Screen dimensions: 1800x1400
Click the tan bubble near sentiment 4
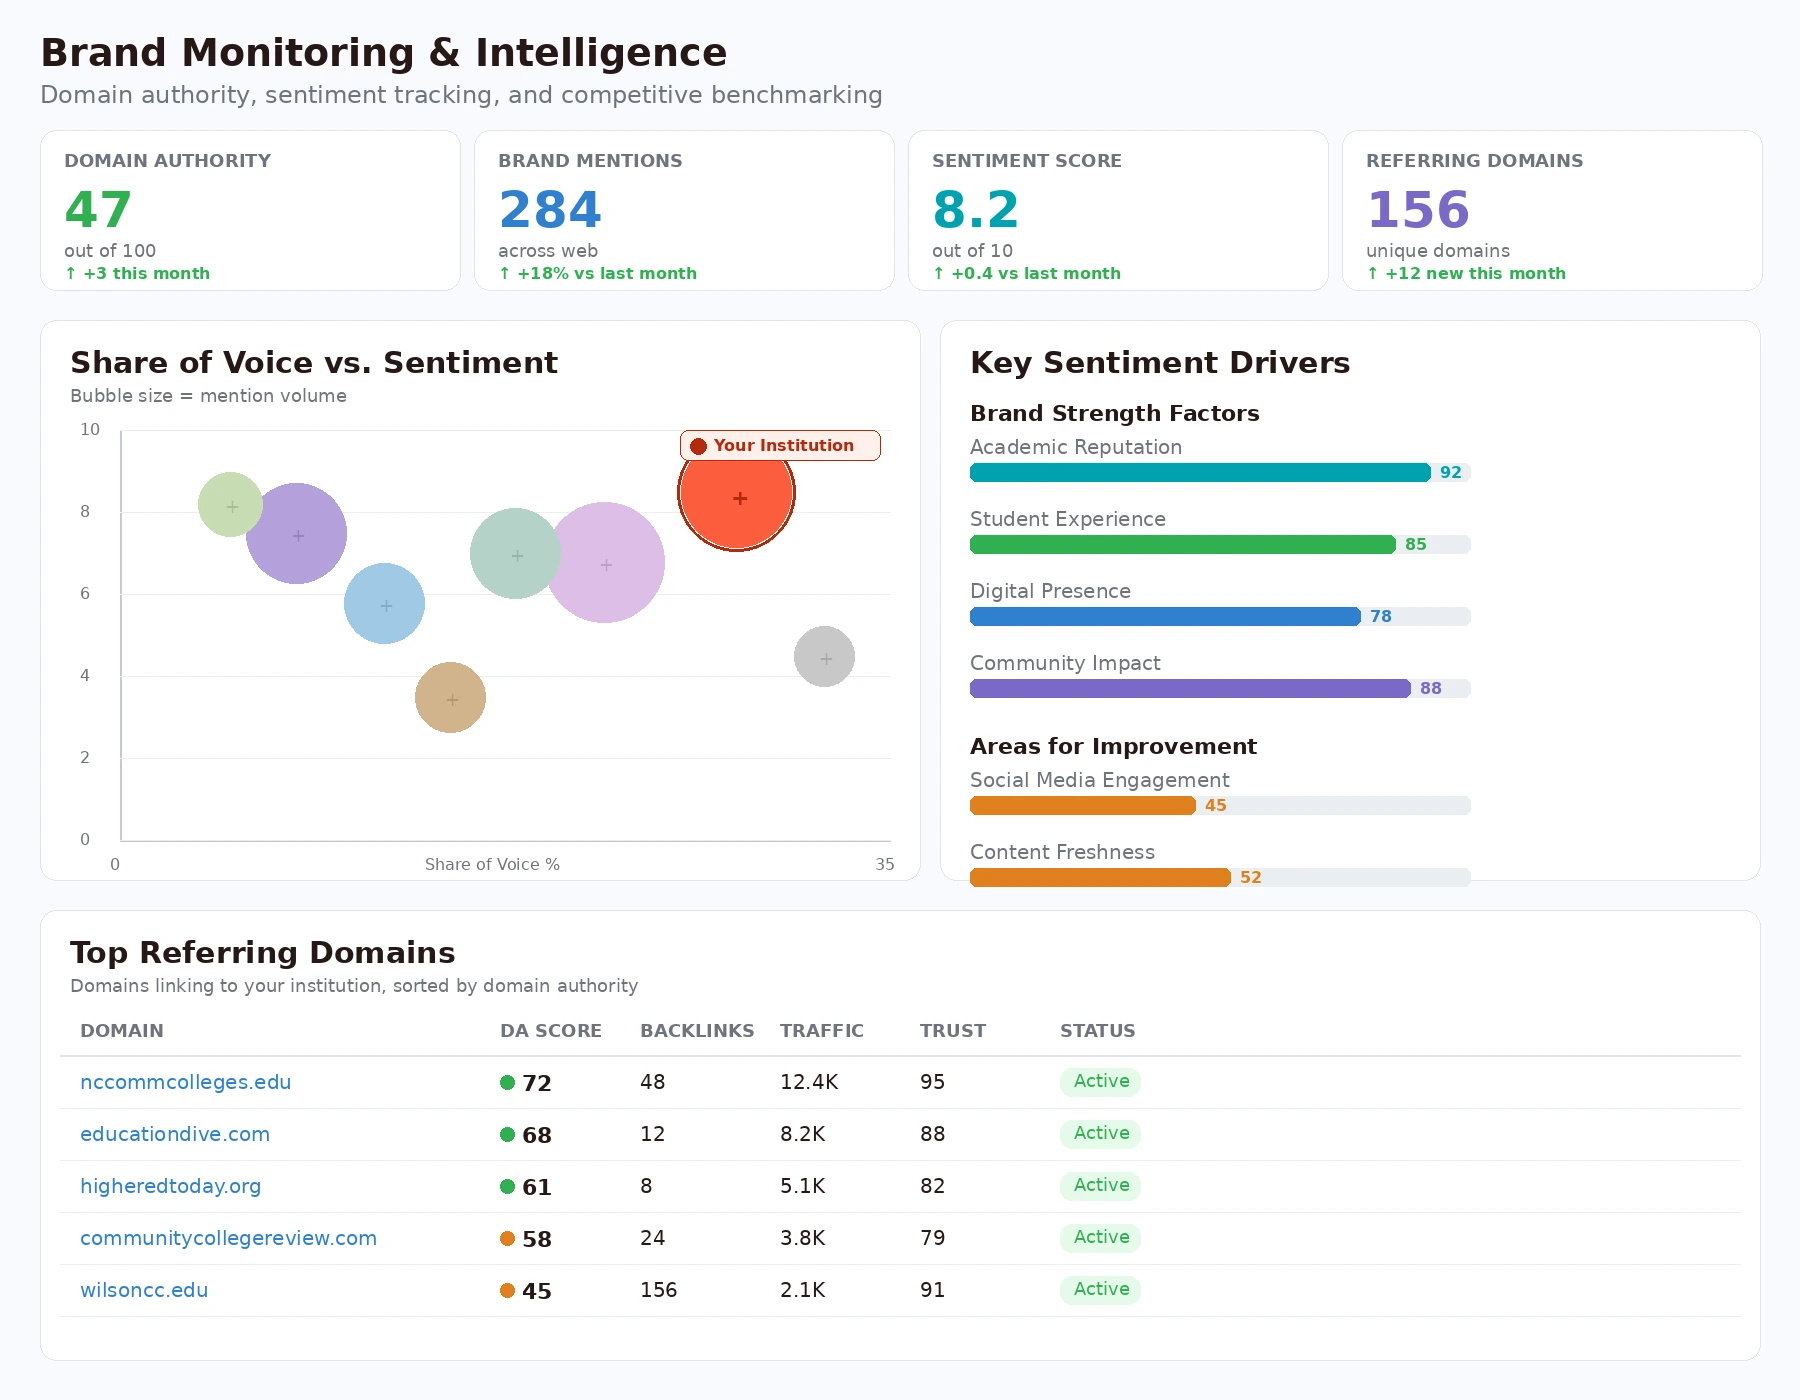tap(450, 698)
